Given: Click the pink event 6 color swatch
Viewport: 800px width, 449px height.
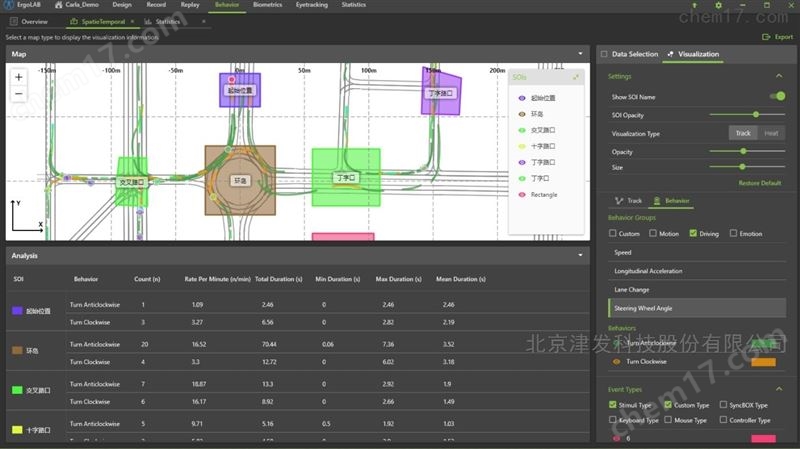Looking at the screenshot, I should pos(763,438).
